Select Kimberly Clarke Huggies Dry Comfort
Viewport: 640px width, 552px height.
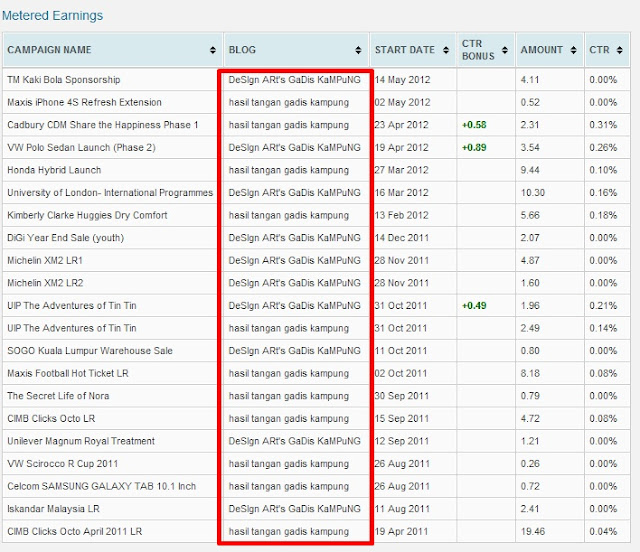pos(87,215)
